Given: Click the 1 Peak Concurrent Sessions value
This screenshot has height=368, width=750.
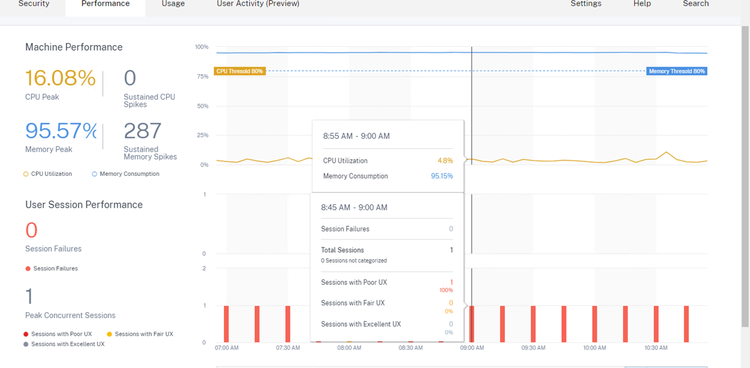Looking at the screenshot, I should tap(29, 297).
